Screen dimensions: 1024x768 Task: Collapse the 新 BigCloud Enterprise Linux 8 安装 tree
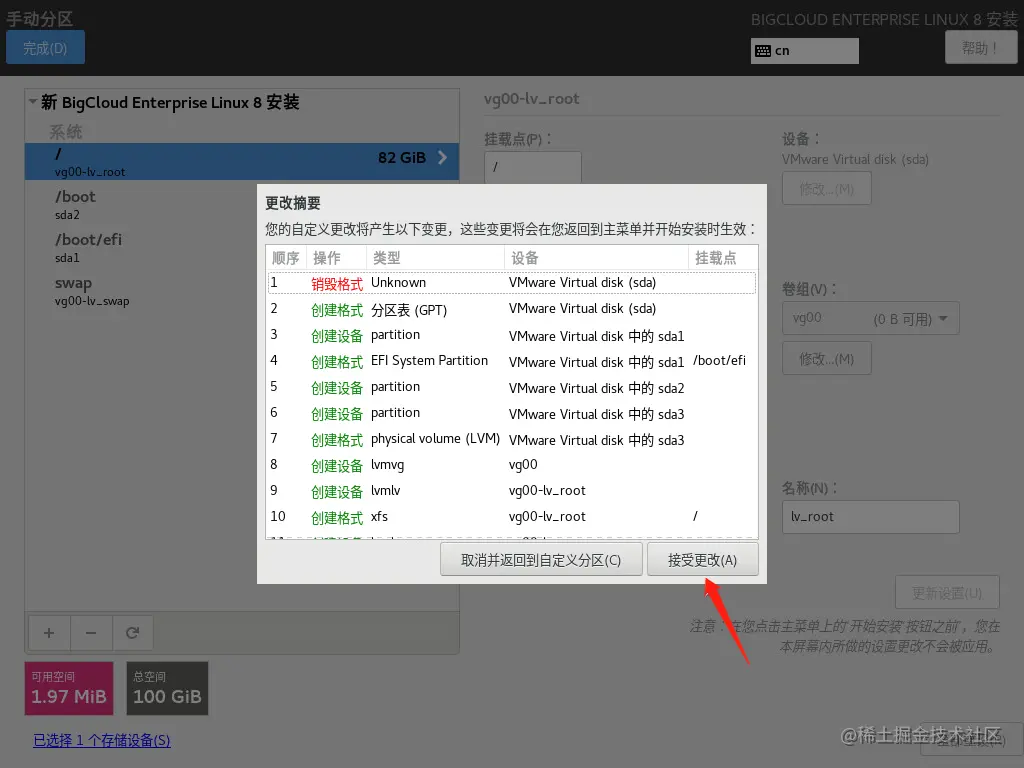coord(33,102)
